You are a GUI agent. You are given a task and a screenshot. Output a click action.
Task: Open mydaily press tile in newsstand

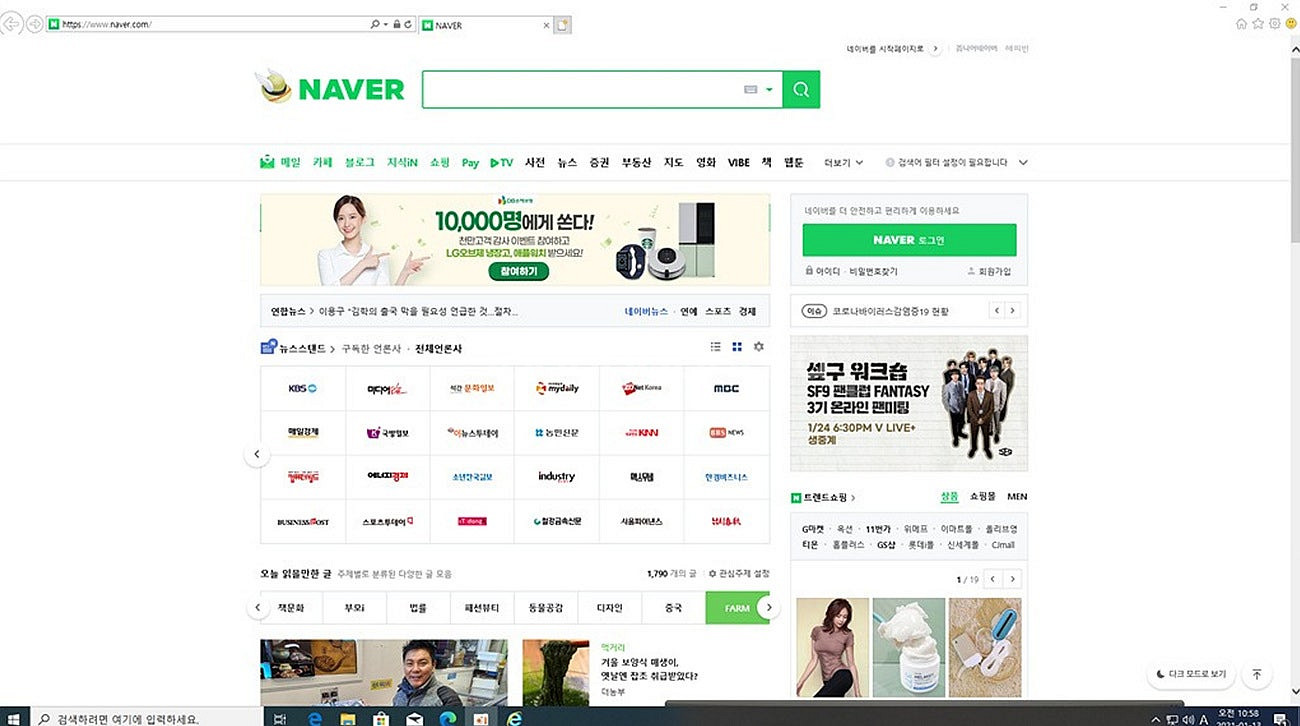click(x=557, y=388)
